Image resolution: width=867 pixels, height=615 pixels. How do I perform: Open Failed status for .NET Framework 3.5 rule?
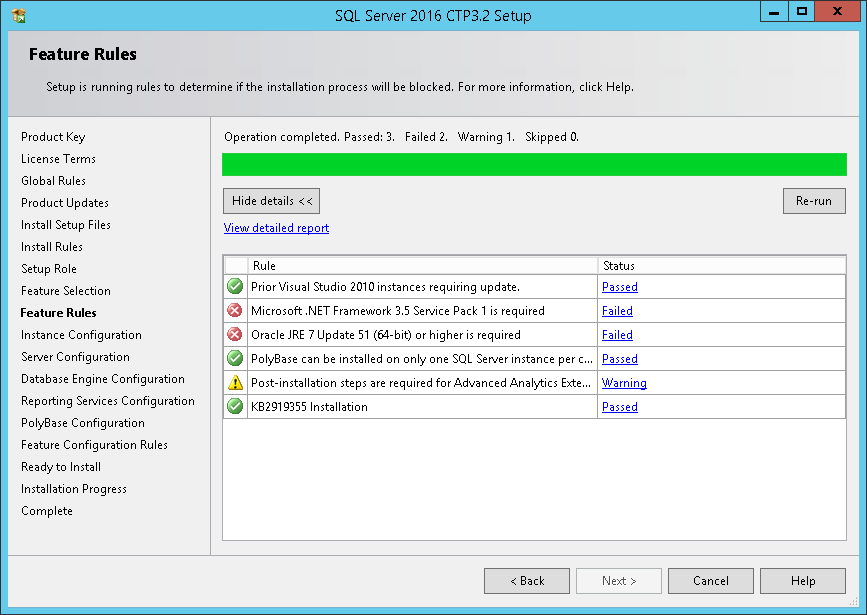[617, 311]
